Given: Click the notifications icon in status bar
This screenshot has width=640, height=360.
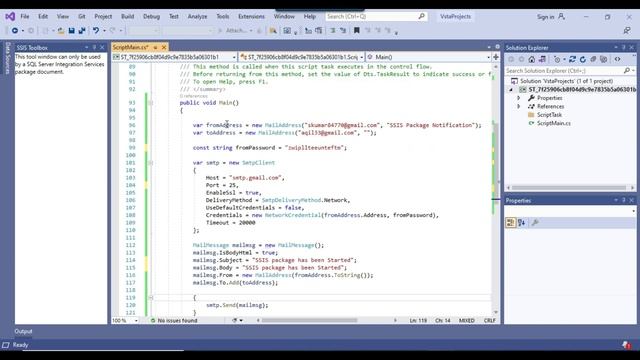Looking at the screenshot, I should click(627, 345).
